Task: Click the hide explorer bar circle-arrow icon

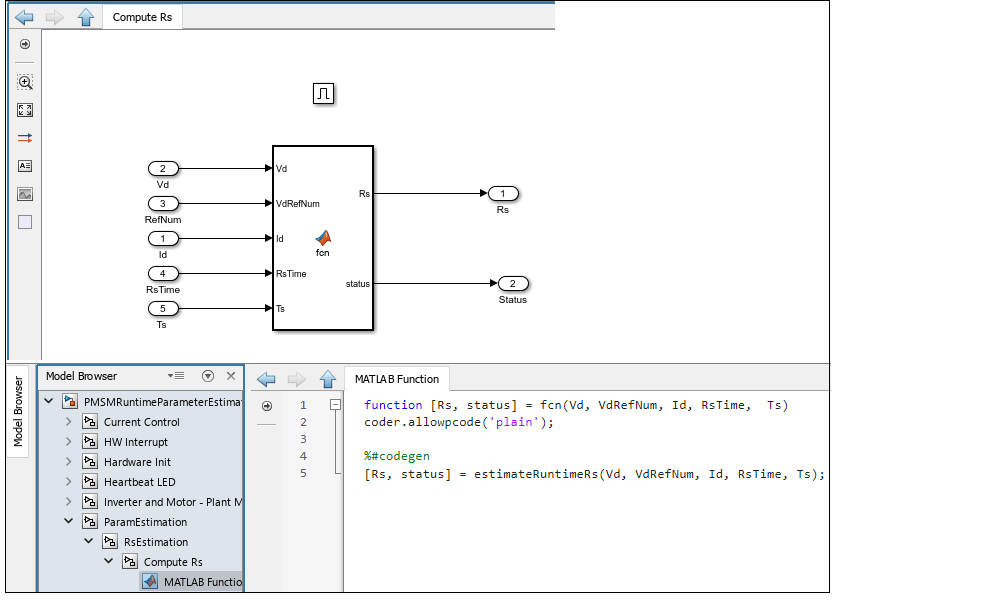Action: (x=25, y=44)
